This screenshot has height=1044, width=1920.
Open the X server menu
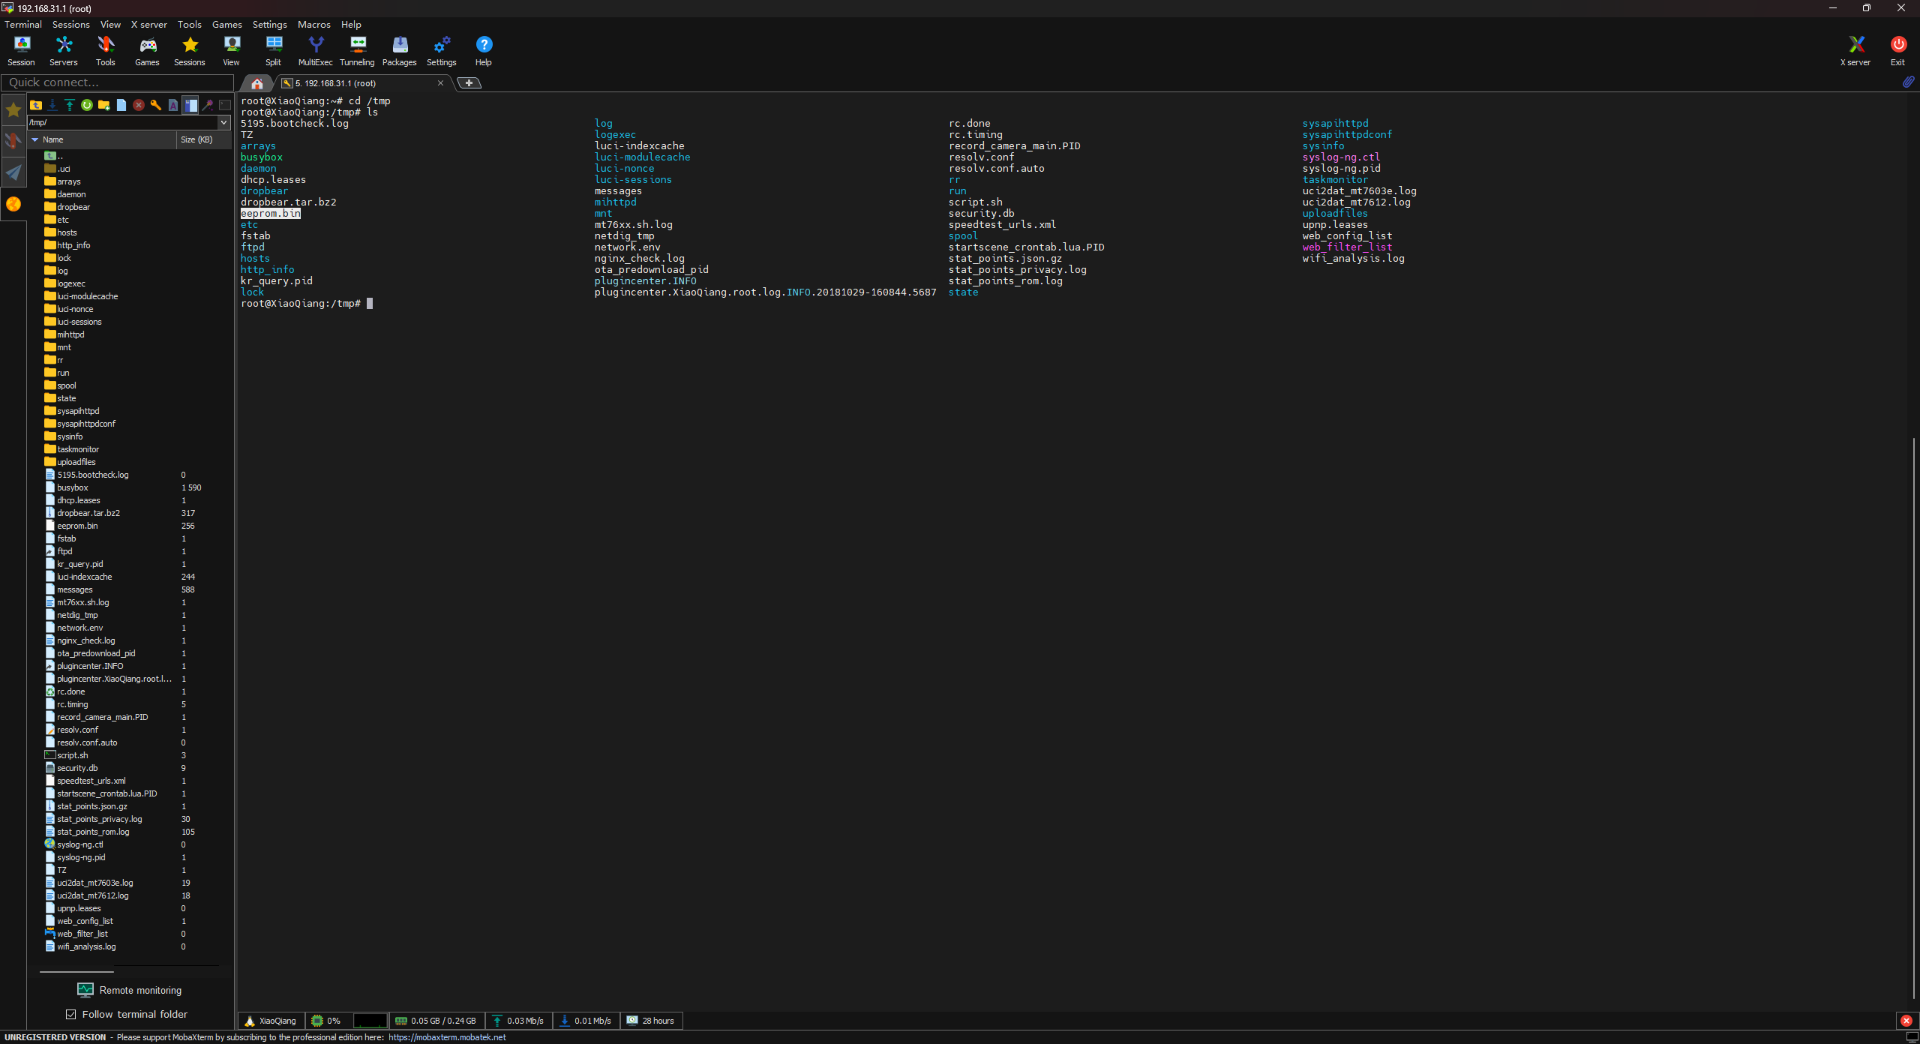[x=149, y=24]
